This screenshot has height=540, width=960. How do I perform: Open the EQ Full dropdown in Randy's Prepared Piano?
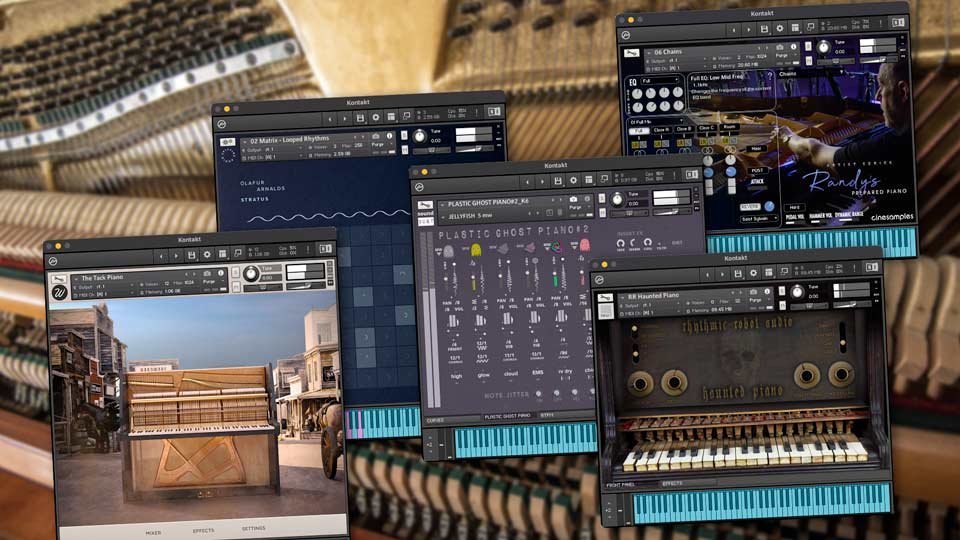[659, 81]
